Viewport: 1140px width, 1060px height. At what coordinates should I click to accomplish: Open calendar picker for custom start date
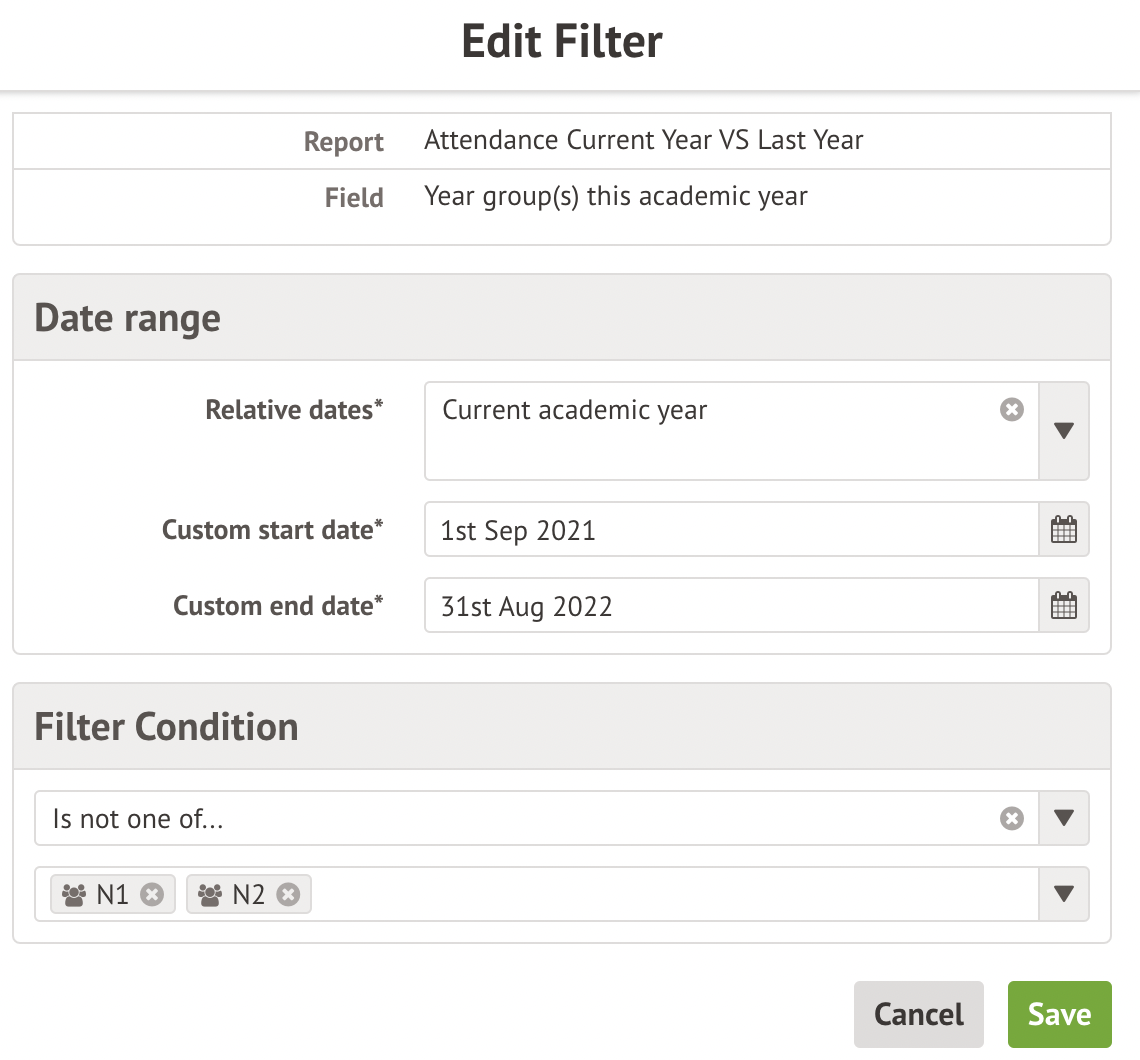pyautogui.click(x=1064, y=529)
